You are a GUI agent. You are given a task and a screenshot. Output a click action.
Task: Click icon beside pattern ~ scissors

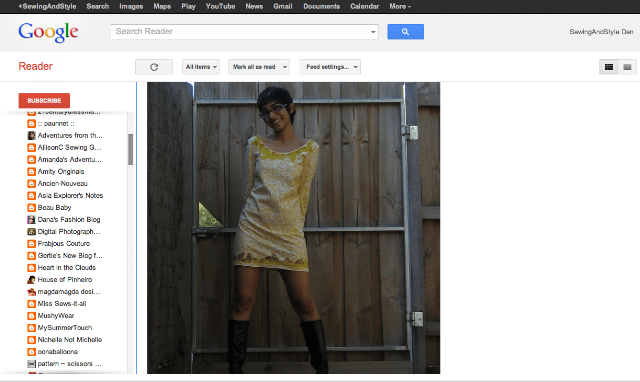tap(31, 364)
